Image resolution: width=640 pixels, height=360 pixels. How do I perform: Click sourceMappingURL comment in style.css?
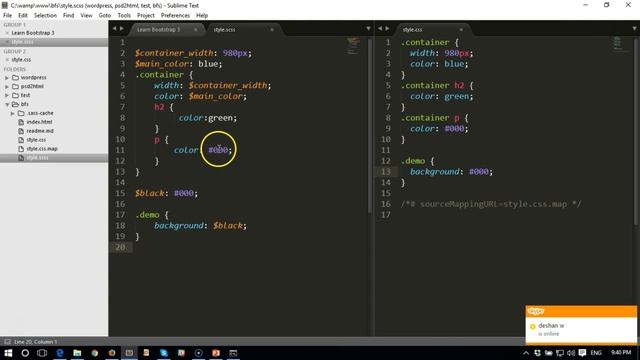point(491,204)
